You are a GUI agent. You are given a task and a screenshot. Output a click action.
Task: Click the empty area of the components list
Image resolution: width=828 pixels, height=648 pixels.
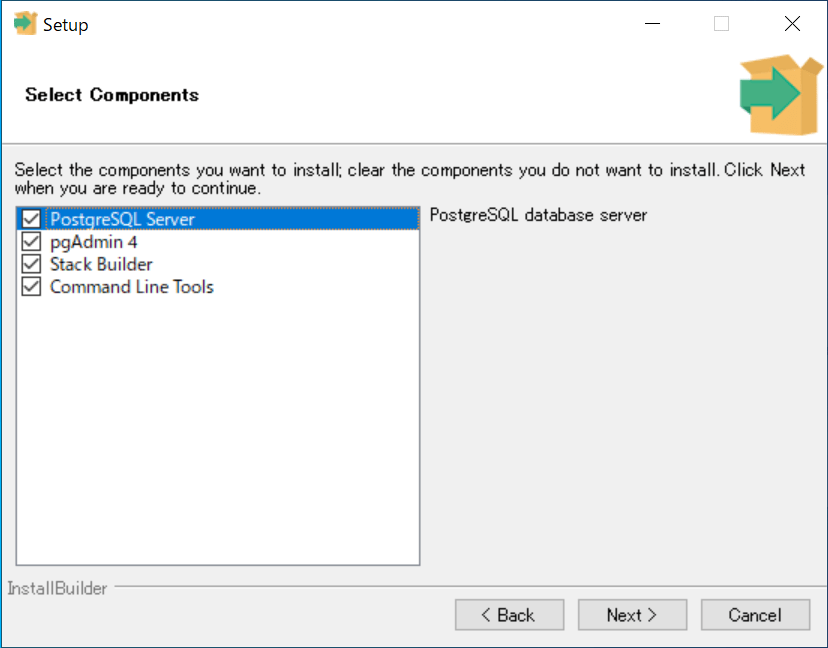point(218,430)
